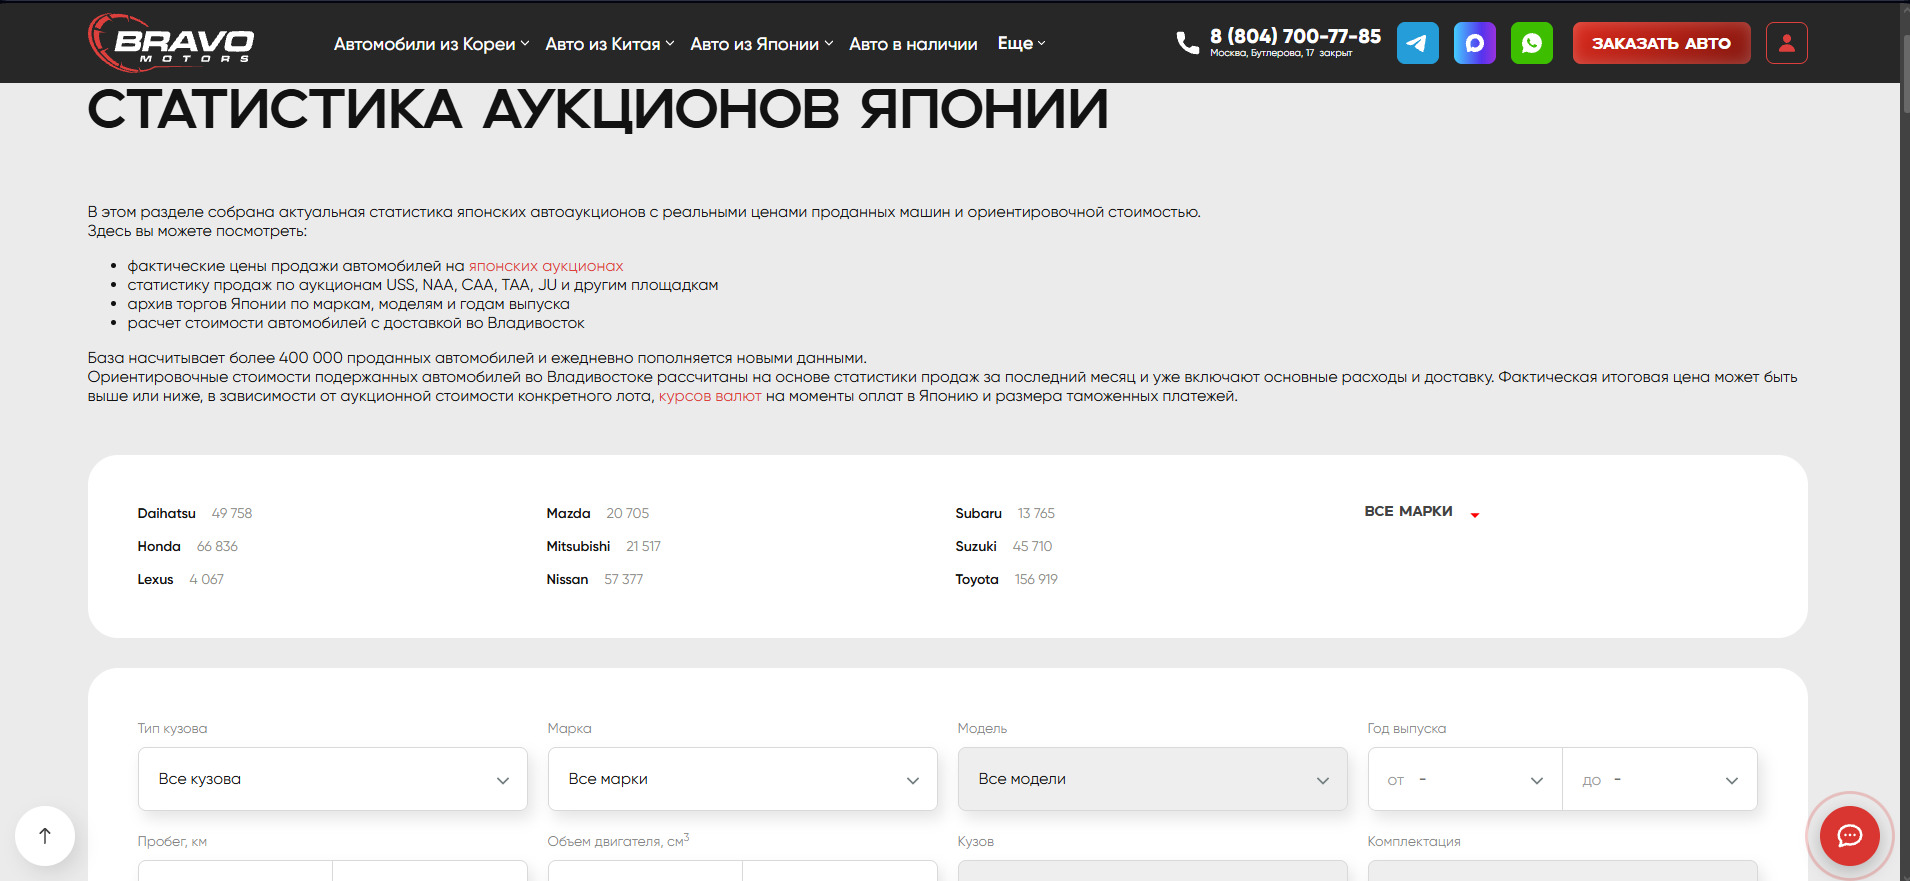The height and width of the screenshot is (881, 1910).
Task: Click the ЗАКАЗАТЬ АВТО button
Action: tap(1661, 43)
